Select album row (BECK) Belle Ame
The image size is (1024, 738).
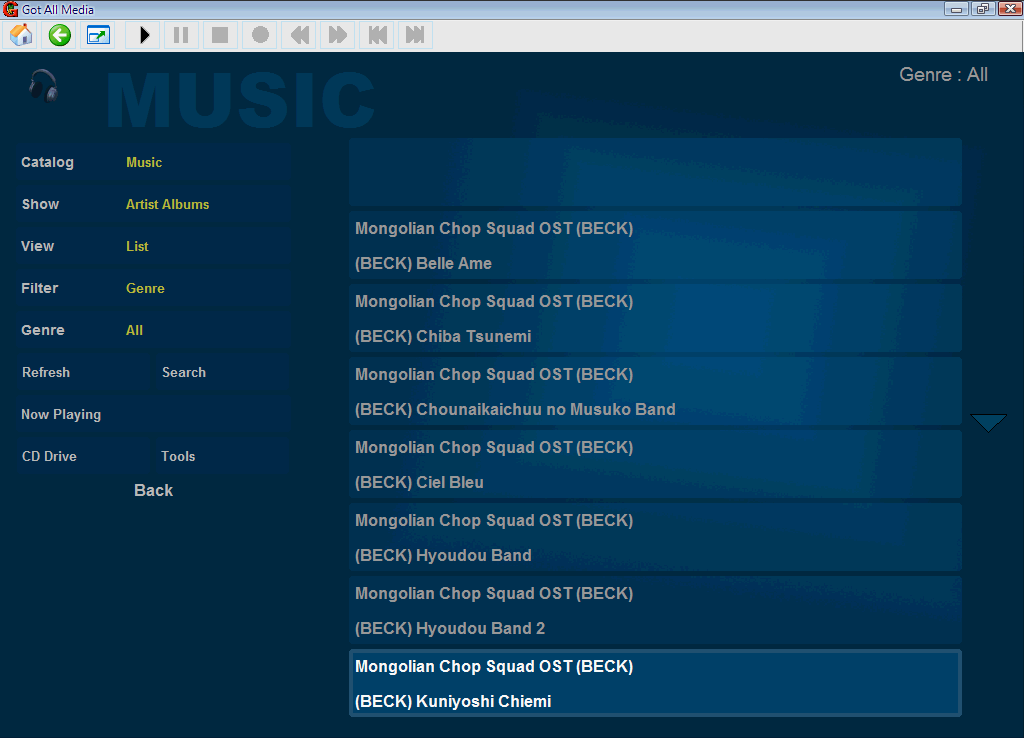coord(655,246)
